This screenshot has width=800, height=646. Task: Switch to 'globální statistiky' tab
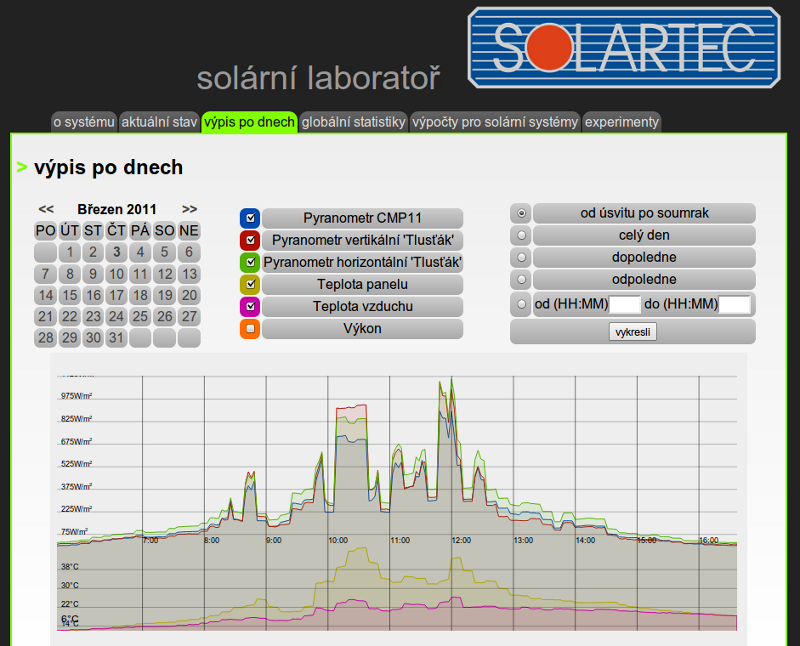tap(353, 122)
